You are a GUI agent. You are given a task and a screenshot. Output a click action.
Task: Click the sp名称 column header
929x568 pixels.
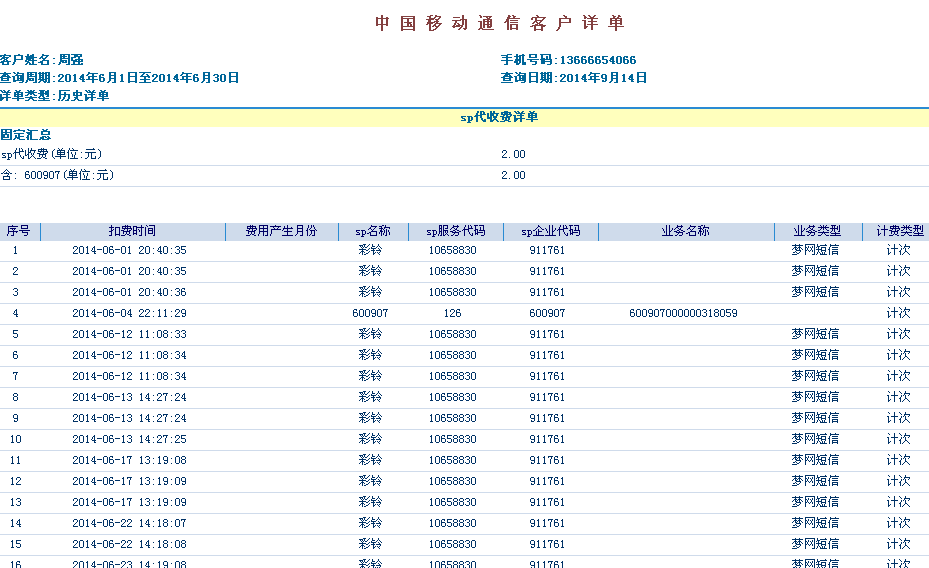[x=372, y=231]
